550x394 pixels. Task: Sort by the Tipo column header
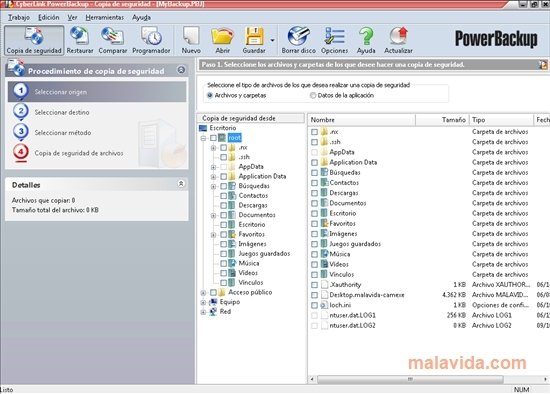point(501,120)
